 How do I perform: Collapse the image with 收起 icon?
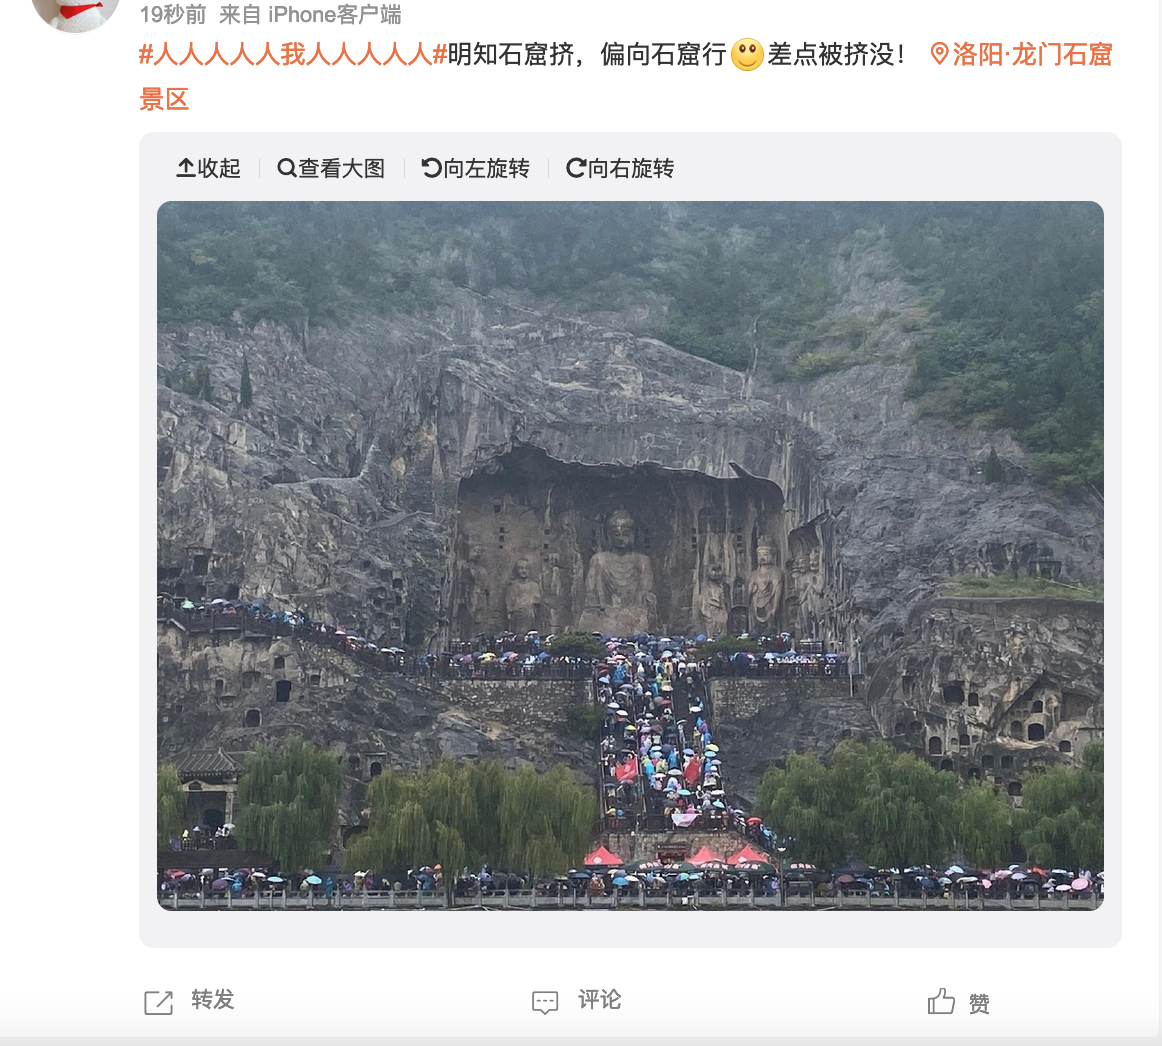coord(185,168)
